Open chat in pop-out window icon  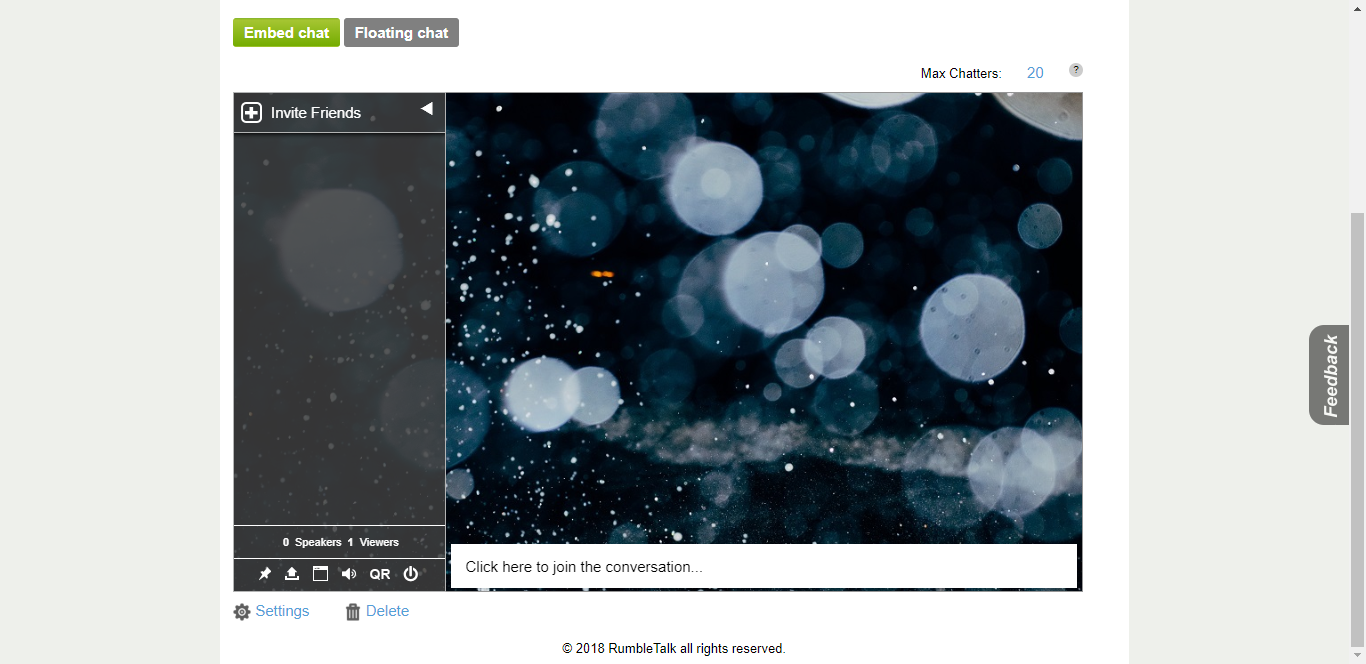tap(320, 574)
